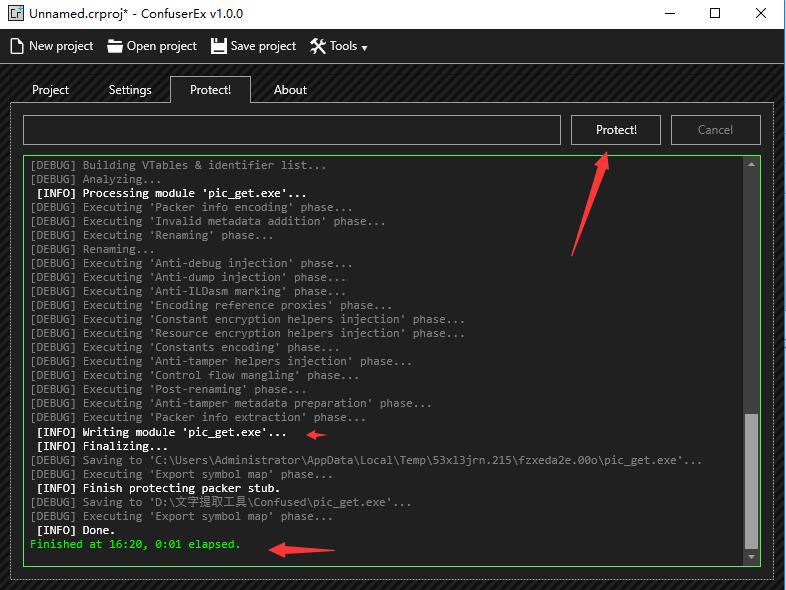Click the log scrollbar up arrow
The image size is (786, 590).
[752, 165]
